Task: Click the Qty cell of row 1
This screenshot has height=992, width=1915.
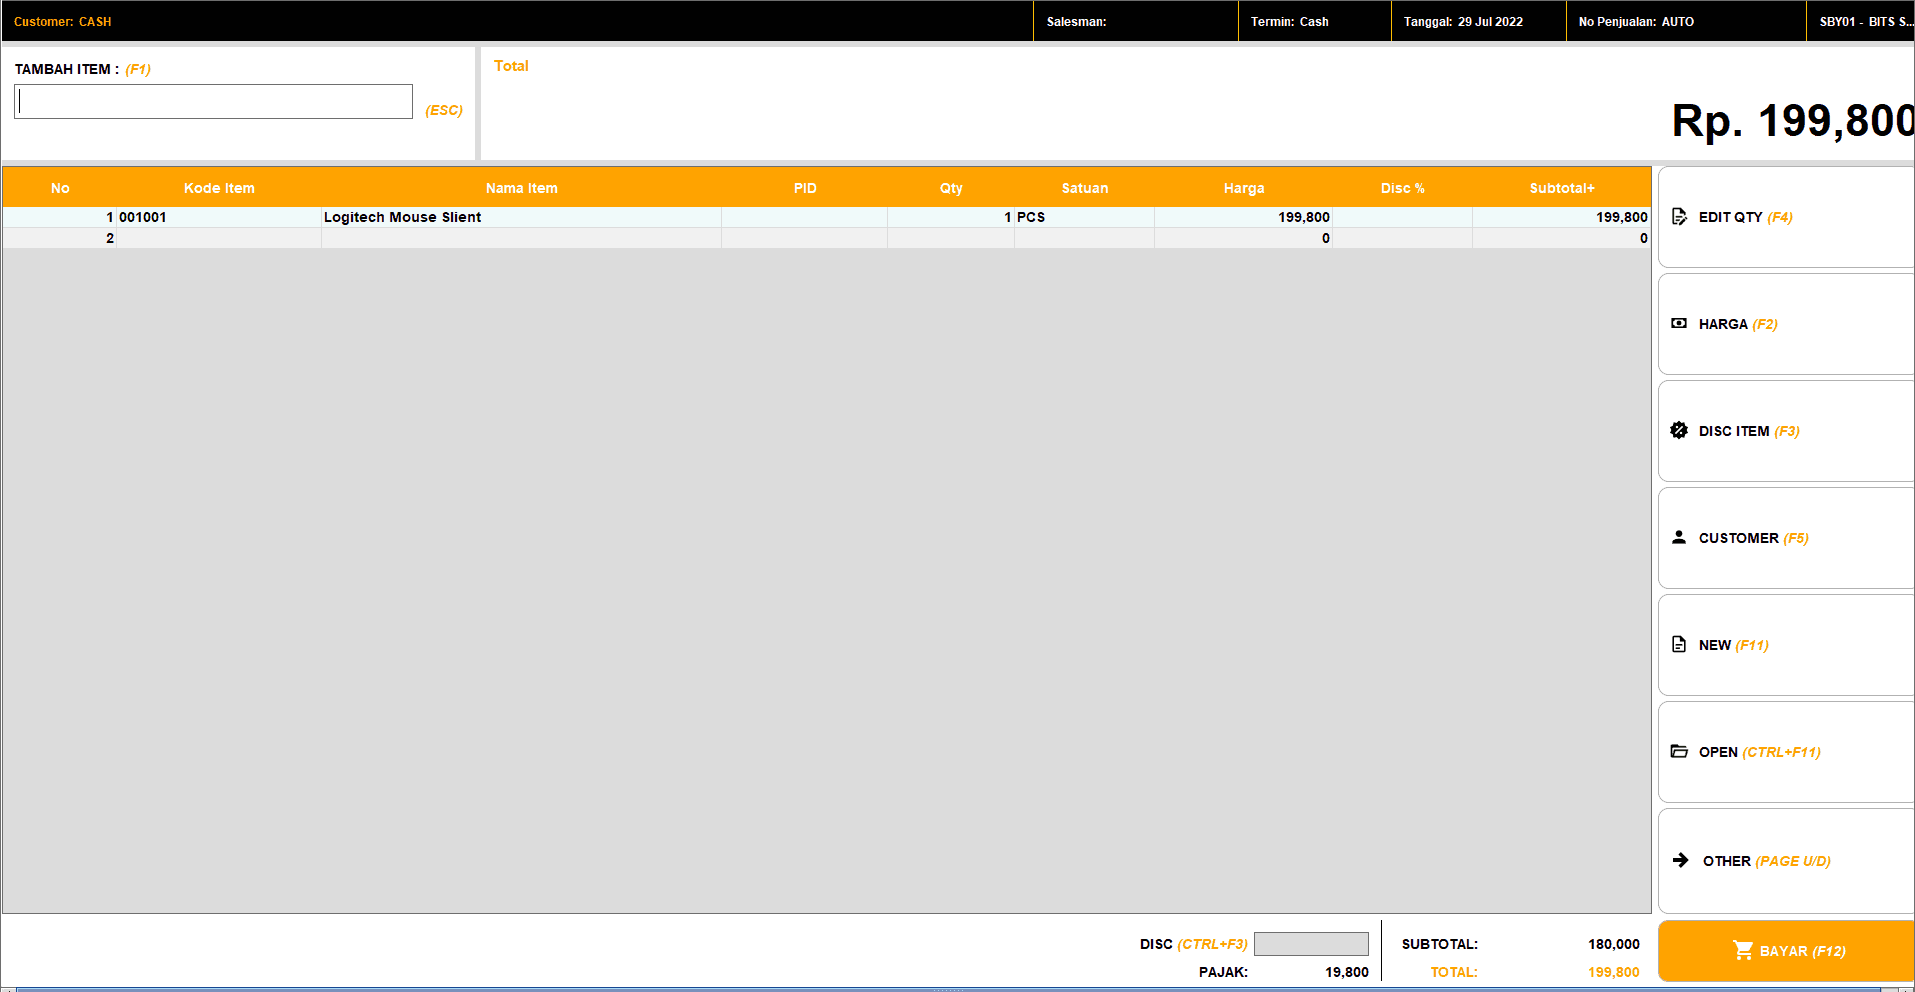Action: pyautogui.click(x=951, y=217)
